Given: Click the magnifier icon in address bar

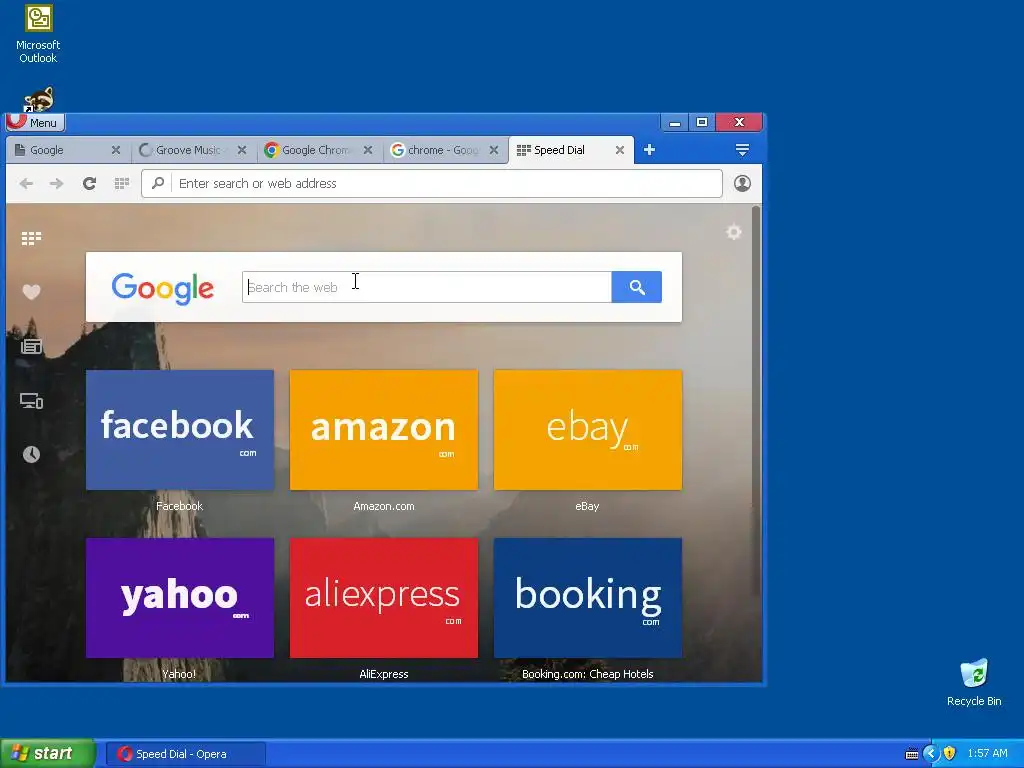Looking at the screenshot, I should 157,184.
